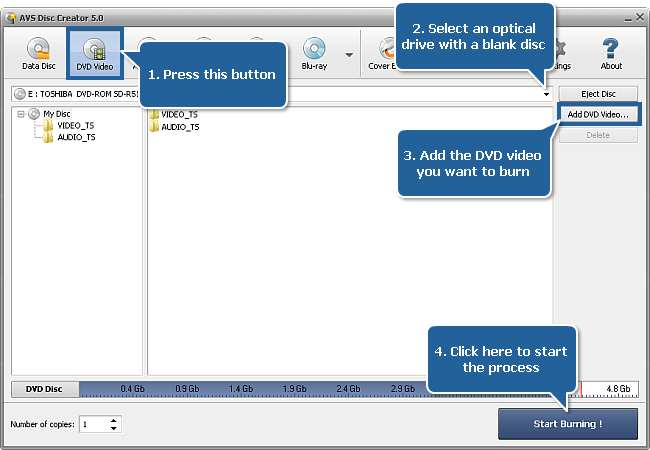Screen dimensions: 650x450
Task: Expand the toolbar overflow arrow beside Blu-ray
Action: pos(349,55)
